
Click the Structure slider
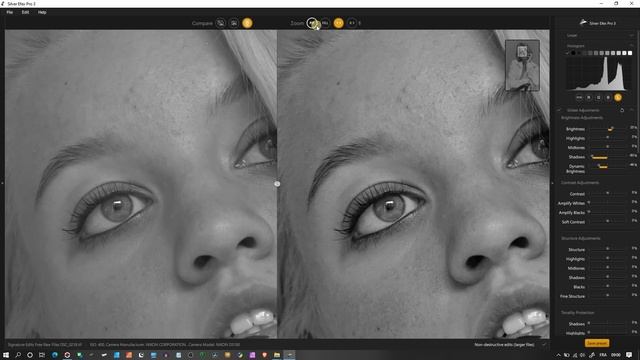tap(608, 249)
